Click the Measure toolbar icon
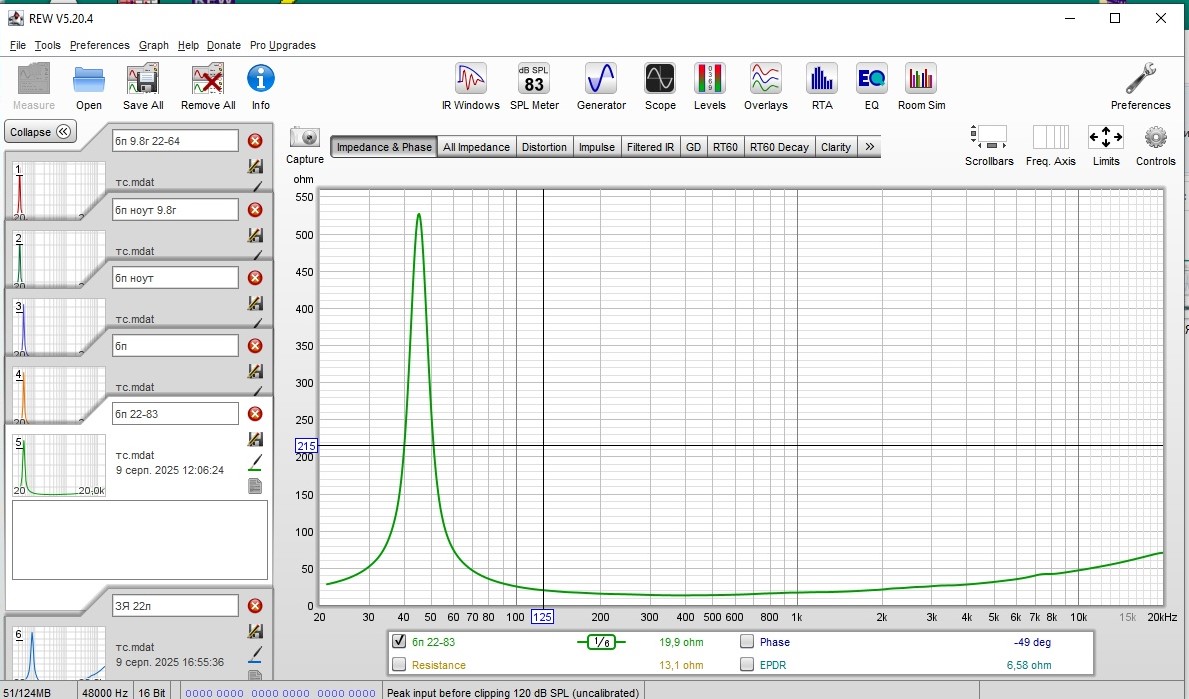 pos(33,80)
